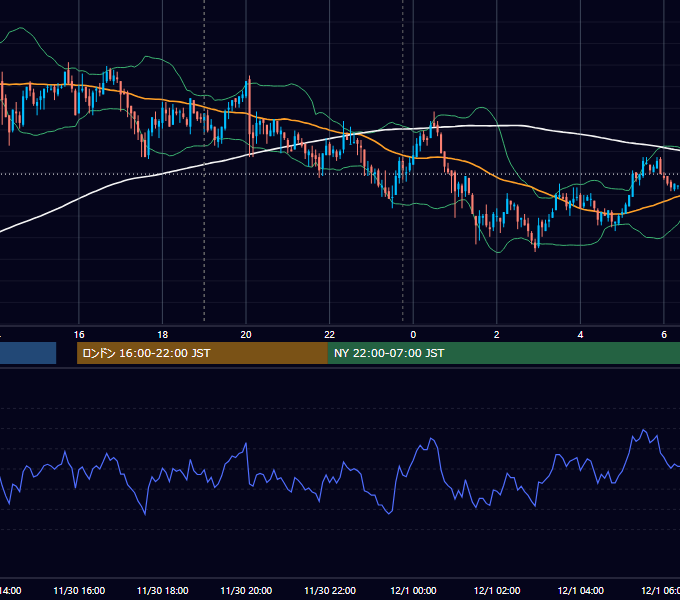Click the 2 hour label on upper axis
680x600 pixels.
click(x=497, y=335)
